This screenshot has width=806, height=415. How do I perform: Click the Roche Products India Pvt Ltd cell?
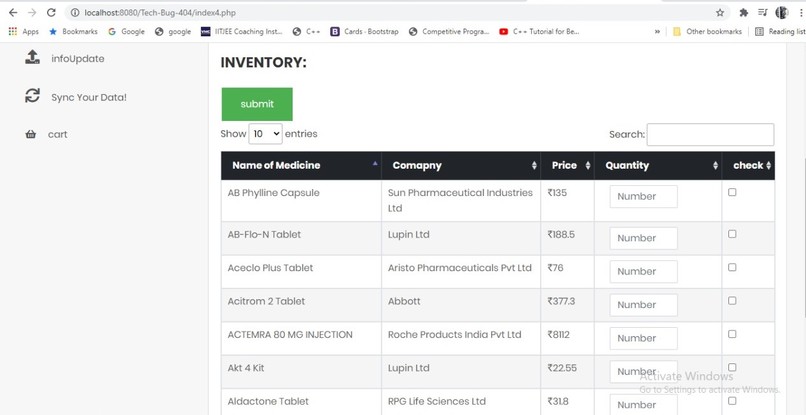pyautogui.click(x=461, y=339)
